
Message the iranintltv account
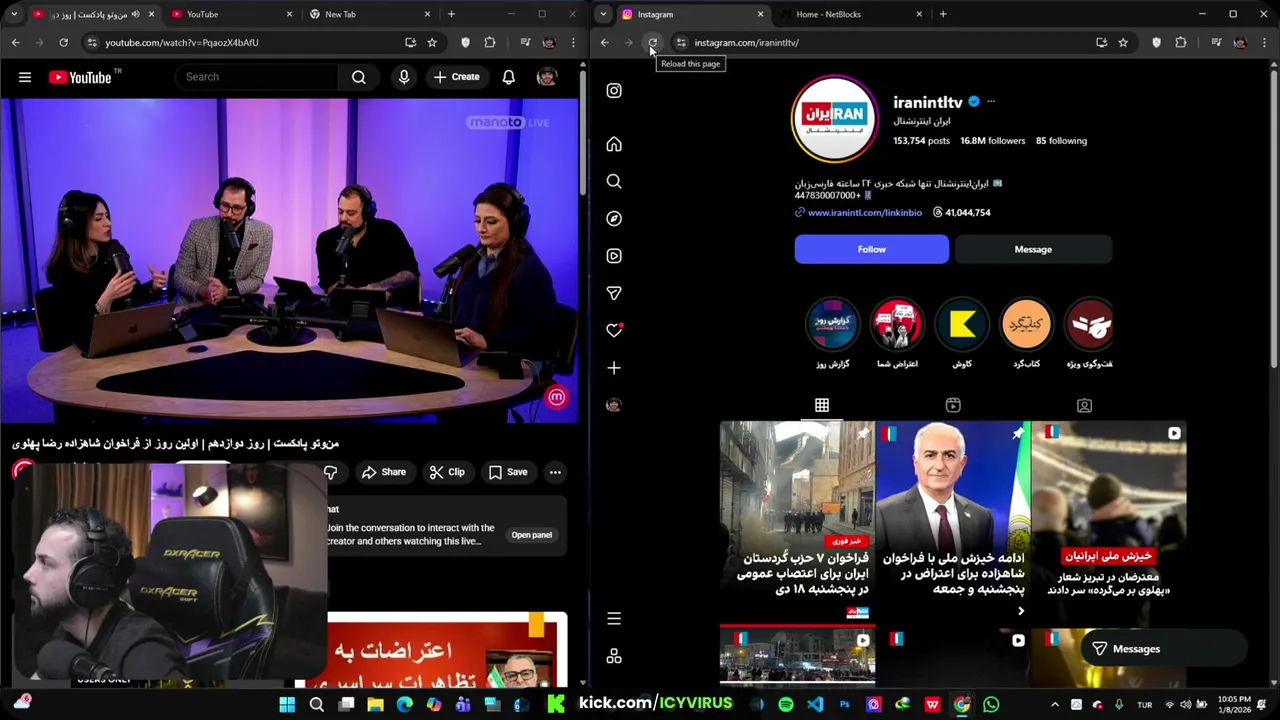1033,249
